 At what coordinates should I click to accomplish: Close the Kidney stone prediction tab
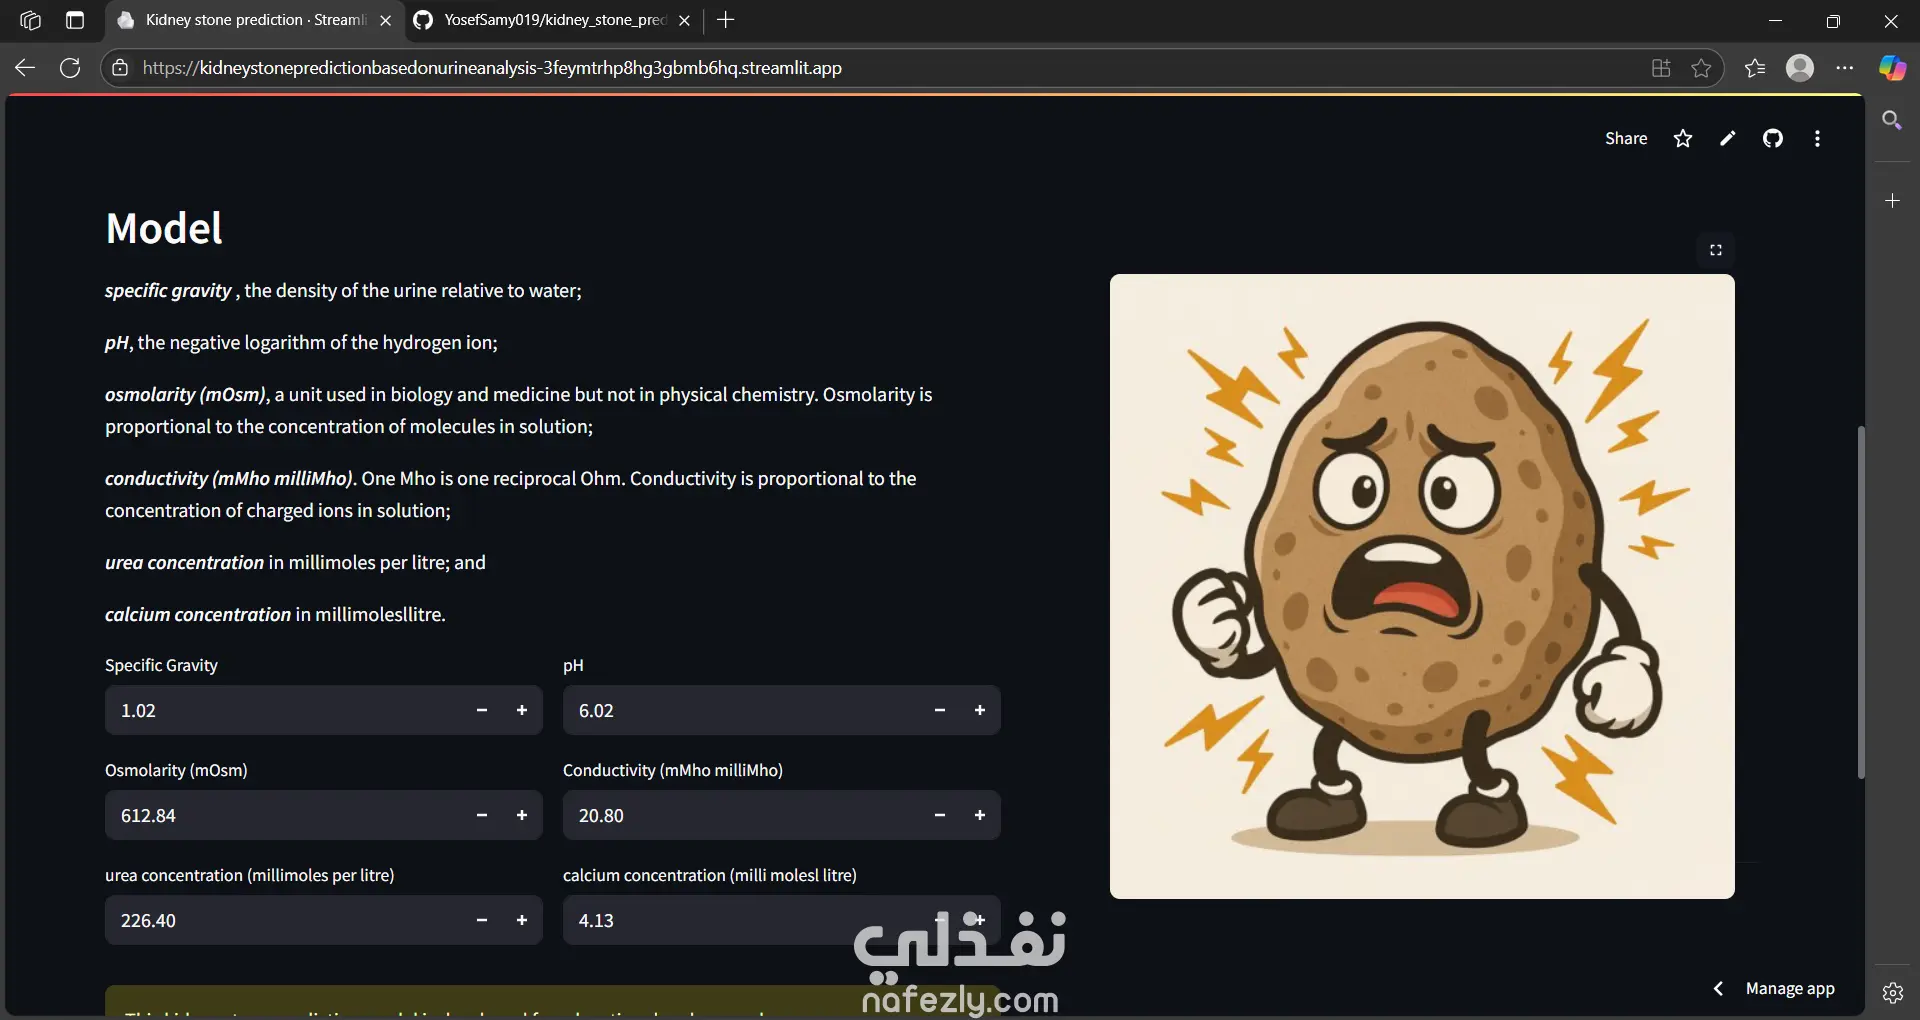pos(385,20)
